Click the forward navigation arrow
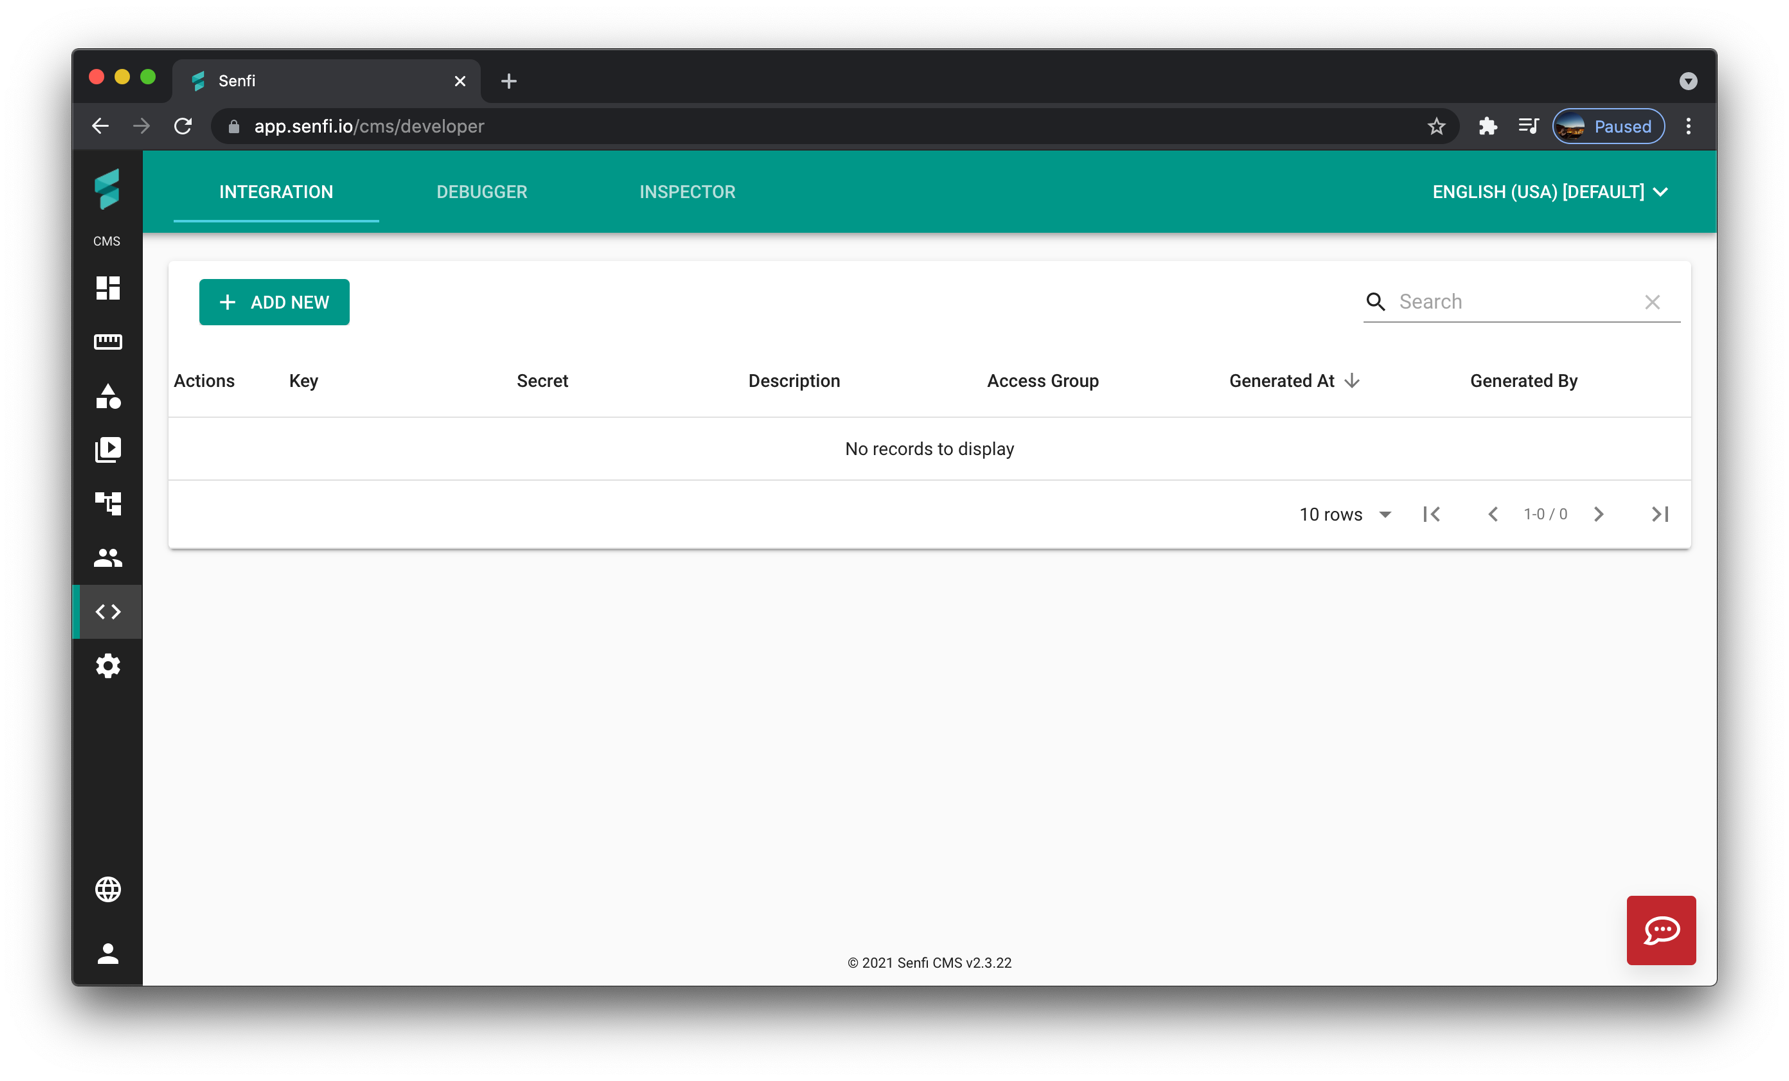1789x1081 pixels. (141, 126)
